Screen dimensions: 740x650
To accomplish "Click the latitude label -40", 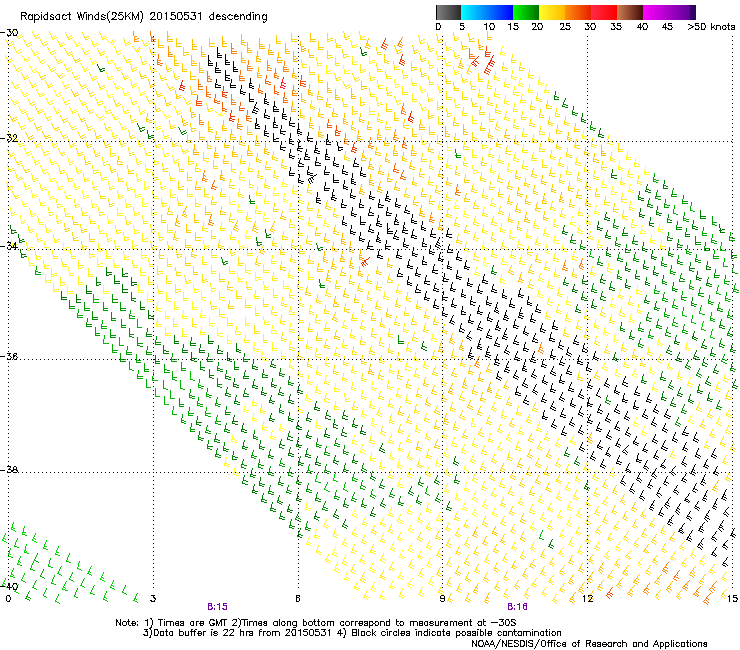I will [x=9, y=586].
